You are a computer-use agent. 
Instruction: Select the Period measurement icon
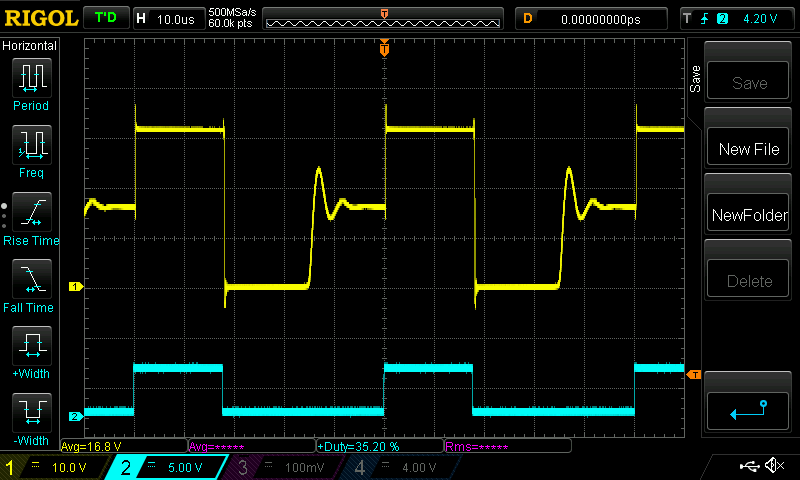[30, 78]
